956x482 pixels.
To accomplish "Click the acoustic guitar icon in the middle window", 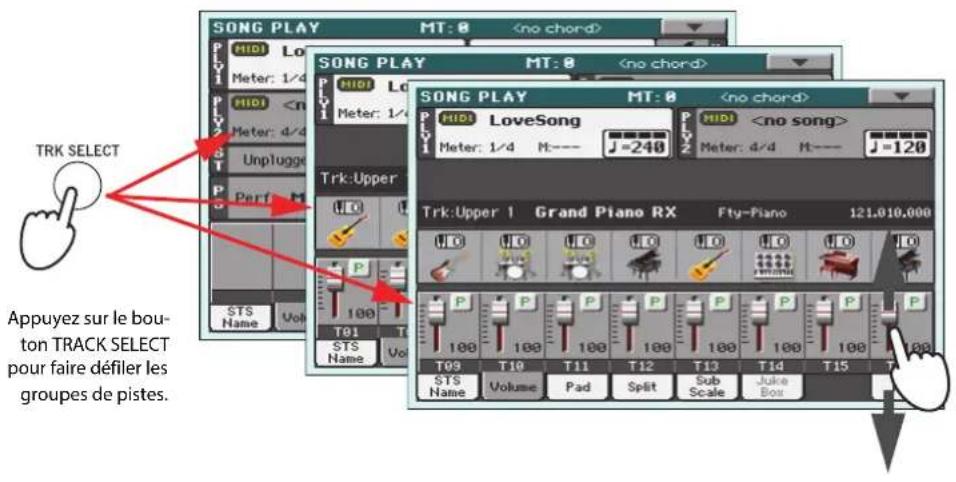I will pyautogui.click(x=348, y=231).
